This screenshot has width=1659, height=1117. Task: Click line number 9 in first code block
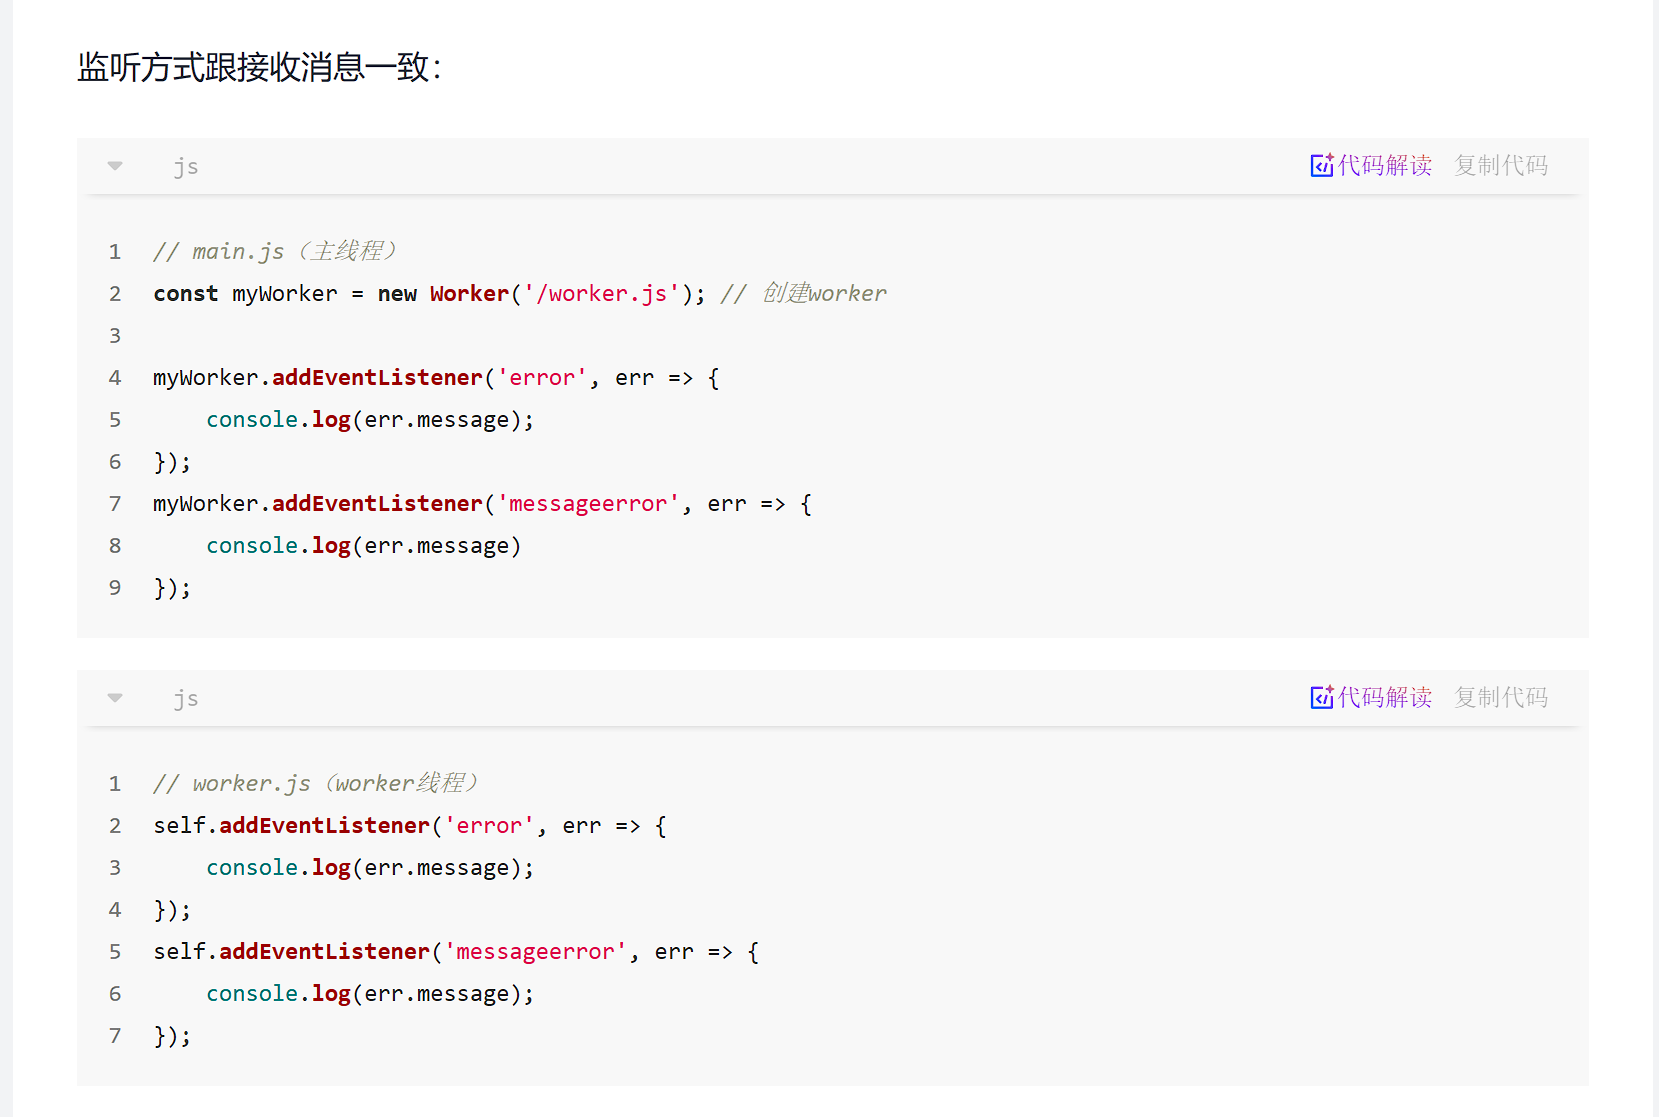tap(115, 588)
